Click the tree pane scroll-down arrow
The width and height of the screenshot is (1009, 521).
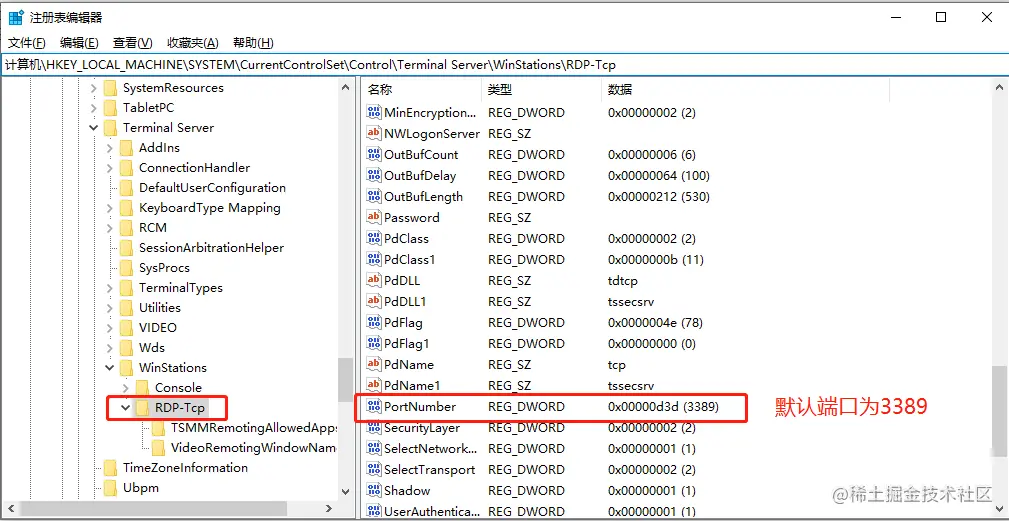point(346,491)
